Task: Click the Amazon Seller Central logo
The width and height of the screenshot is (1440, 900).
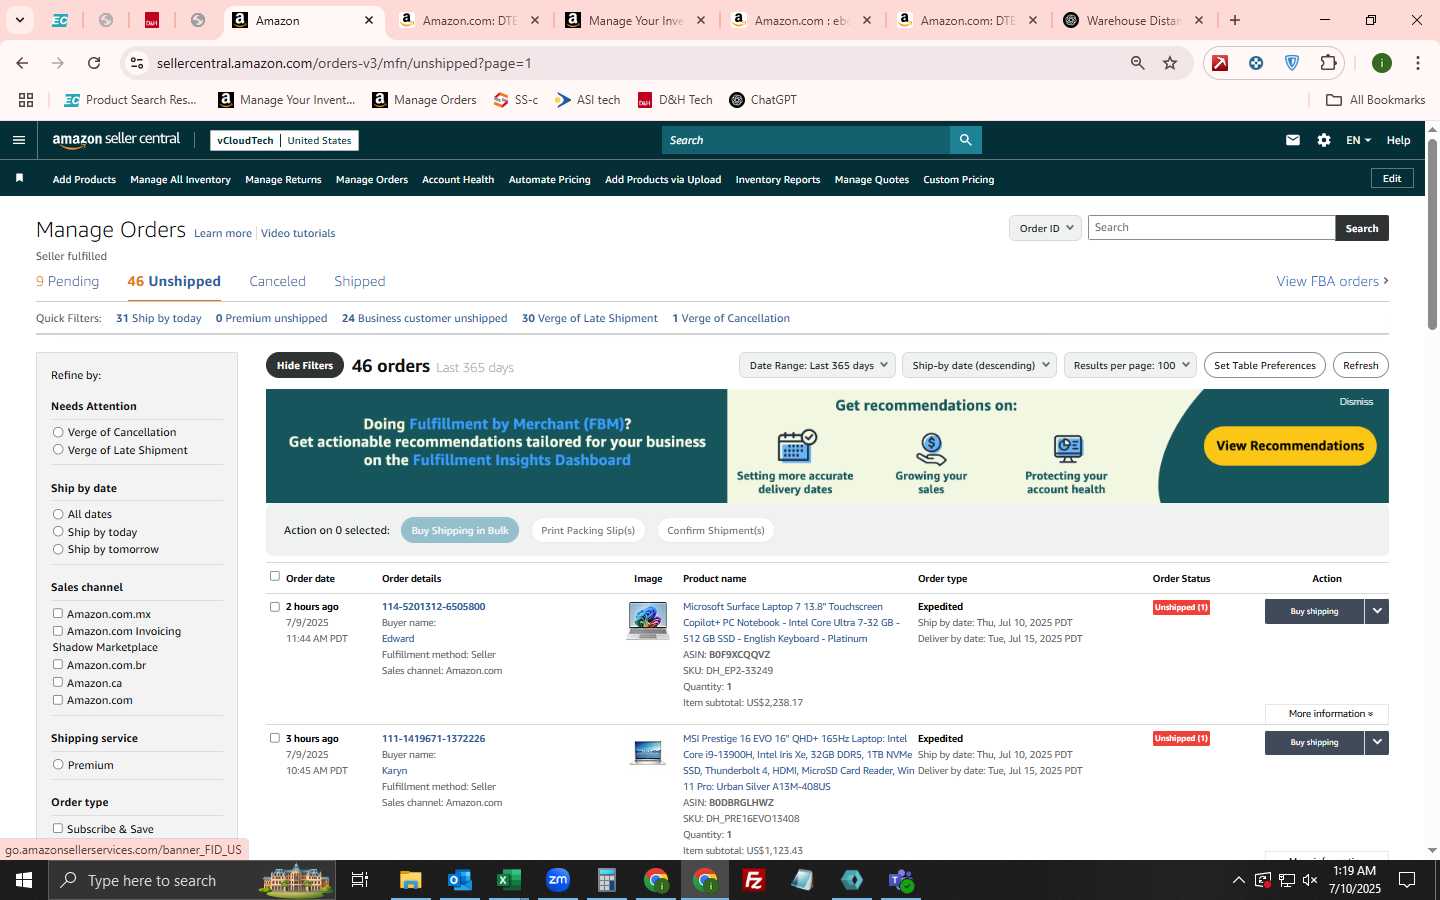Action: [x=116, y=140]
